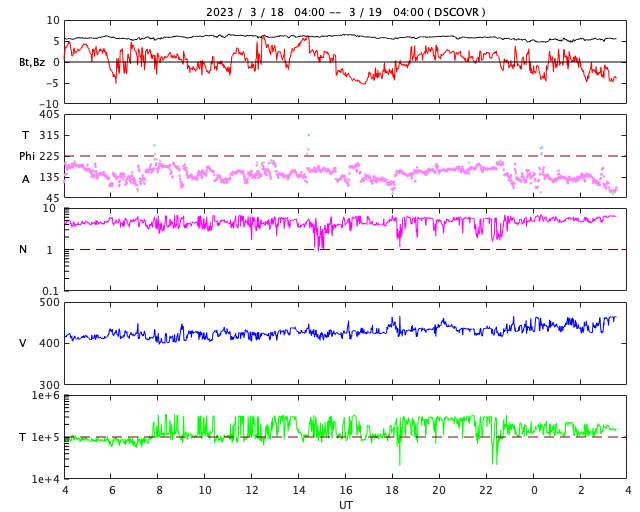The width and height of the screenshot is (640, 512).
Task: Click the "300" value on V axis
Action: coord(49,385)
